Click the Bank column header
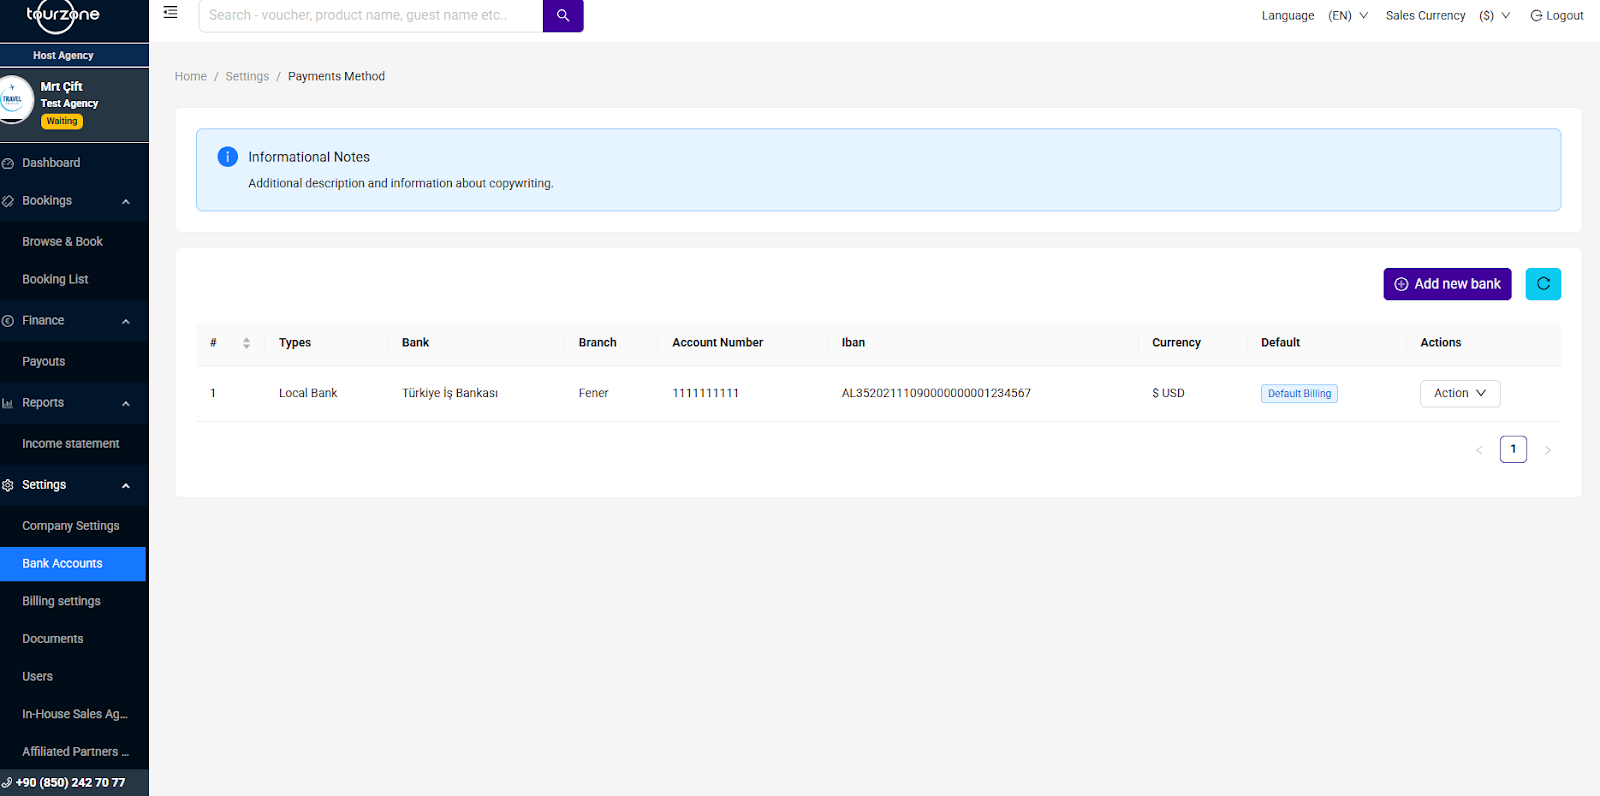This screenshot has height=796, width=1600. (x=415, y=343)
